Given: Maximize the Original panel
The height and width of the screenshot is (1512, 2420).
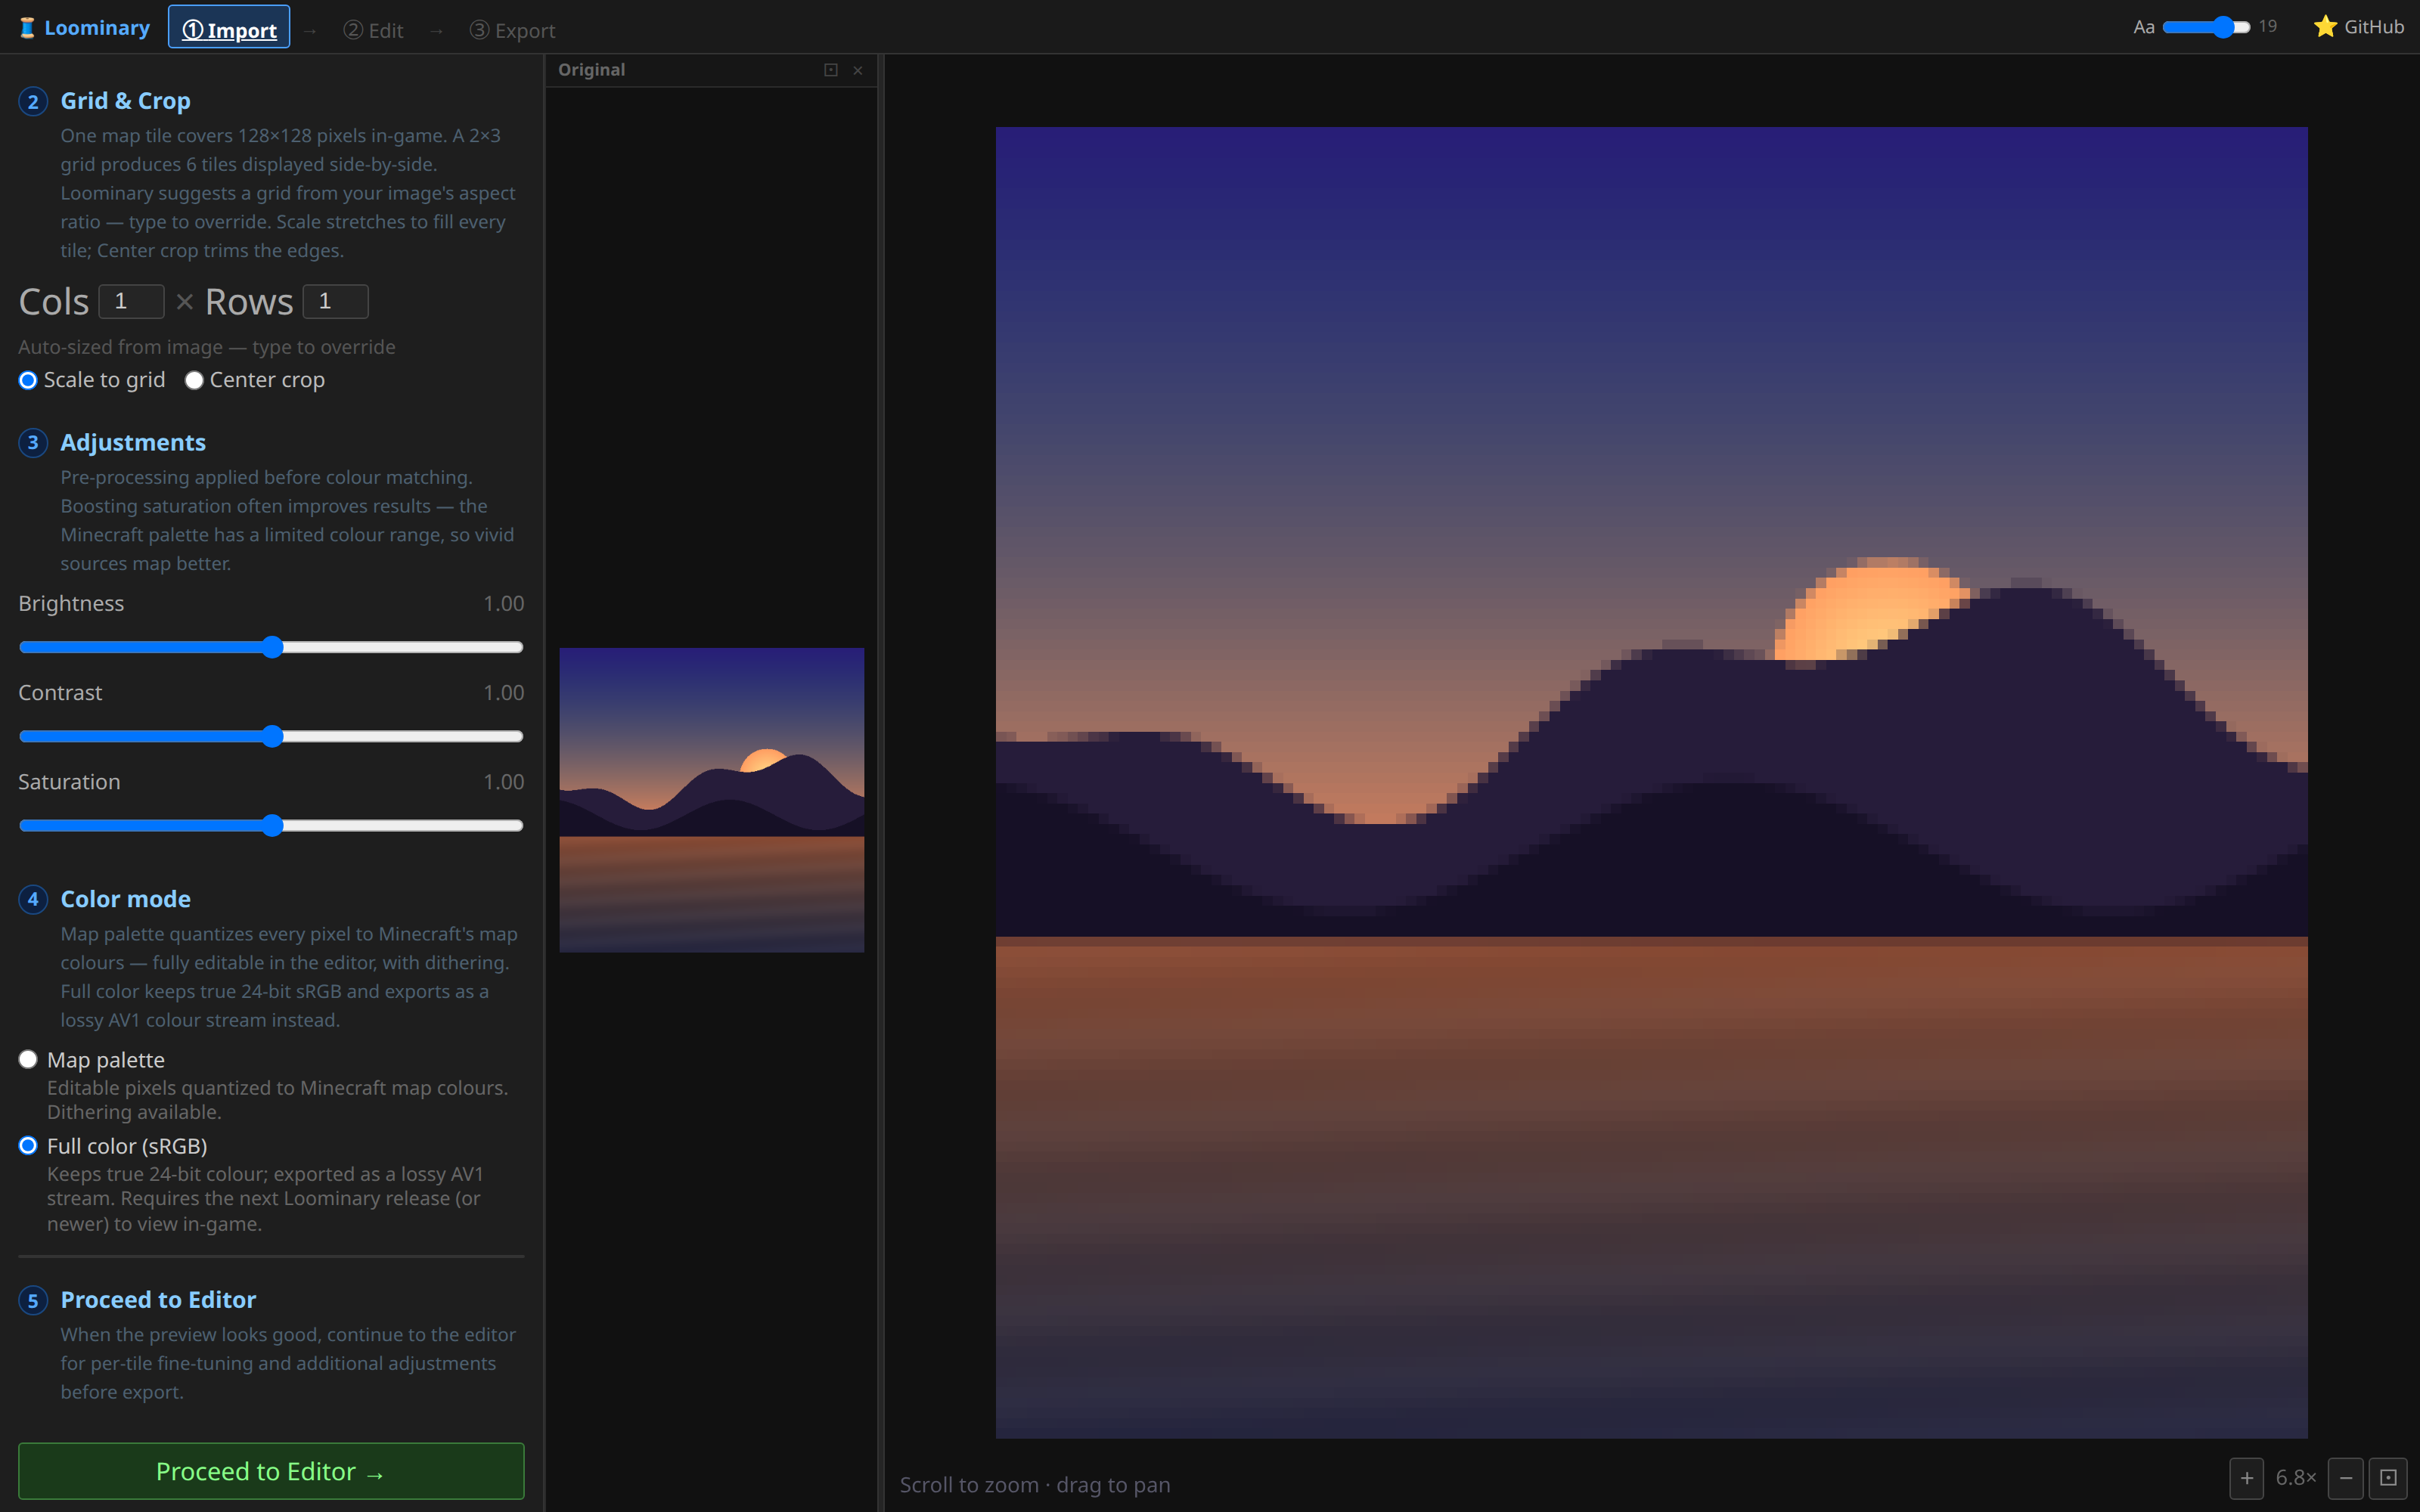Looking at the screenshot, I should click(x=830, y=70).
